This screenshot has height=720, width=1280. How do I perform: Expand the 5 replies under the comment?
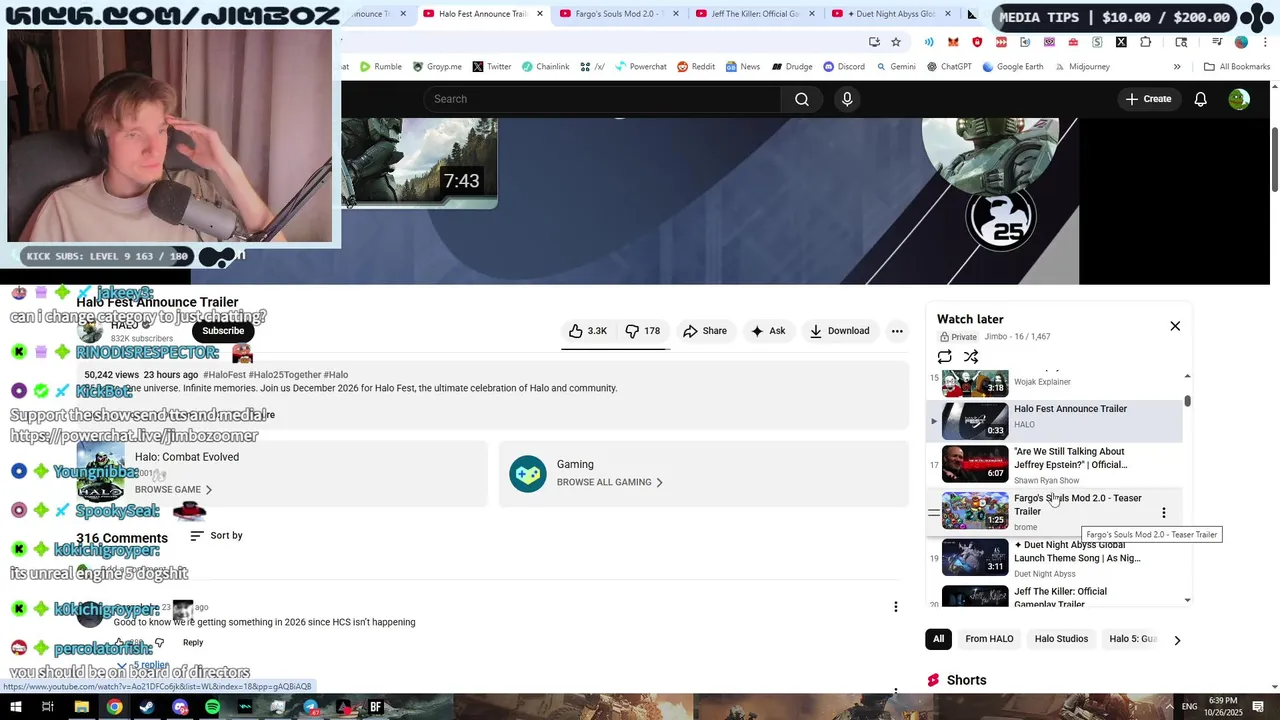pyautogui.click(x=145, y=666)
